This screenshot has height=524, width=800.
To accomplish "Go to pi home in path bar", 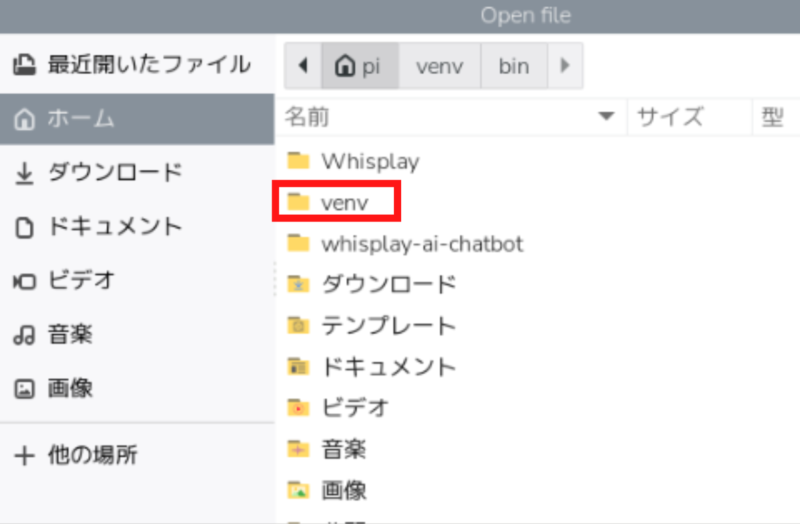I will click(359, 66).
